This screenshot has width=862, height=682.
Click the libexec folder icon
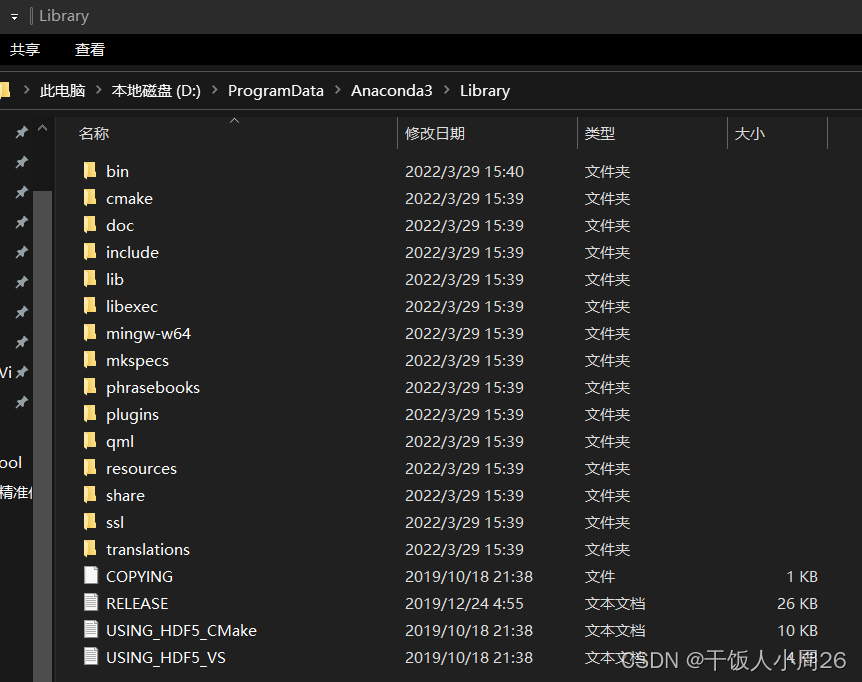coord(90,305)
